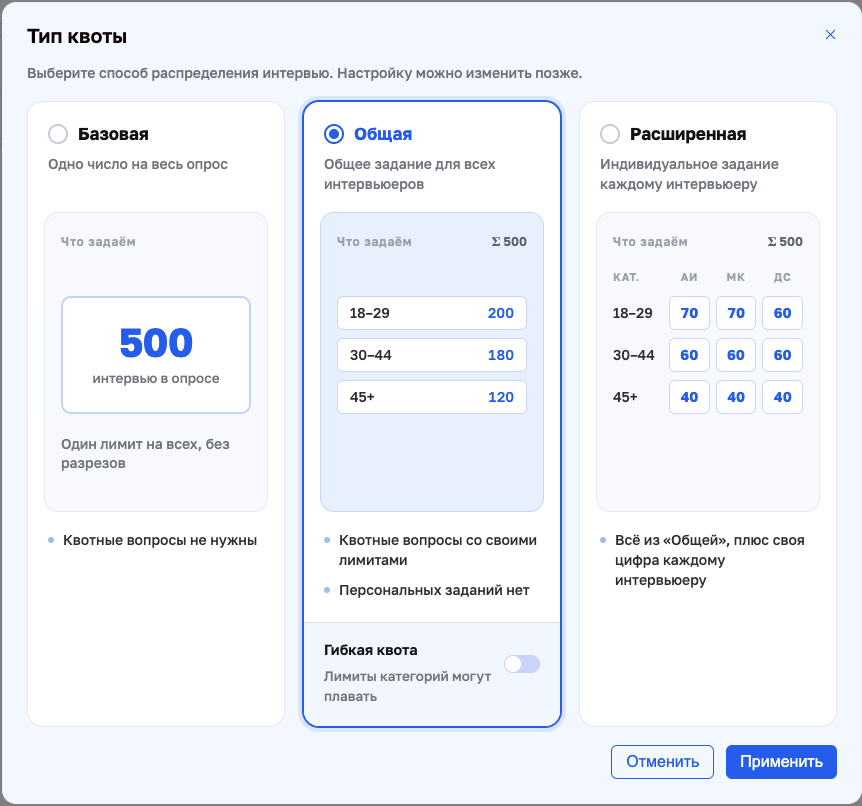Click the 18–29 row label in Расширенная table
The height and width of the screenshot is (806, 862).
(632, 313)
